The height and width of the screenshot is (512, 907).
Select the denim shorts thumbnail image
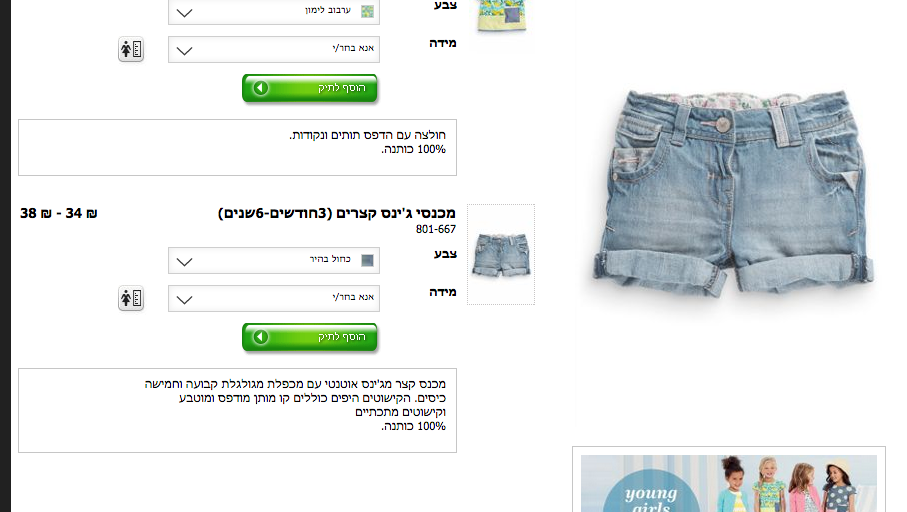tap(501, 255)
